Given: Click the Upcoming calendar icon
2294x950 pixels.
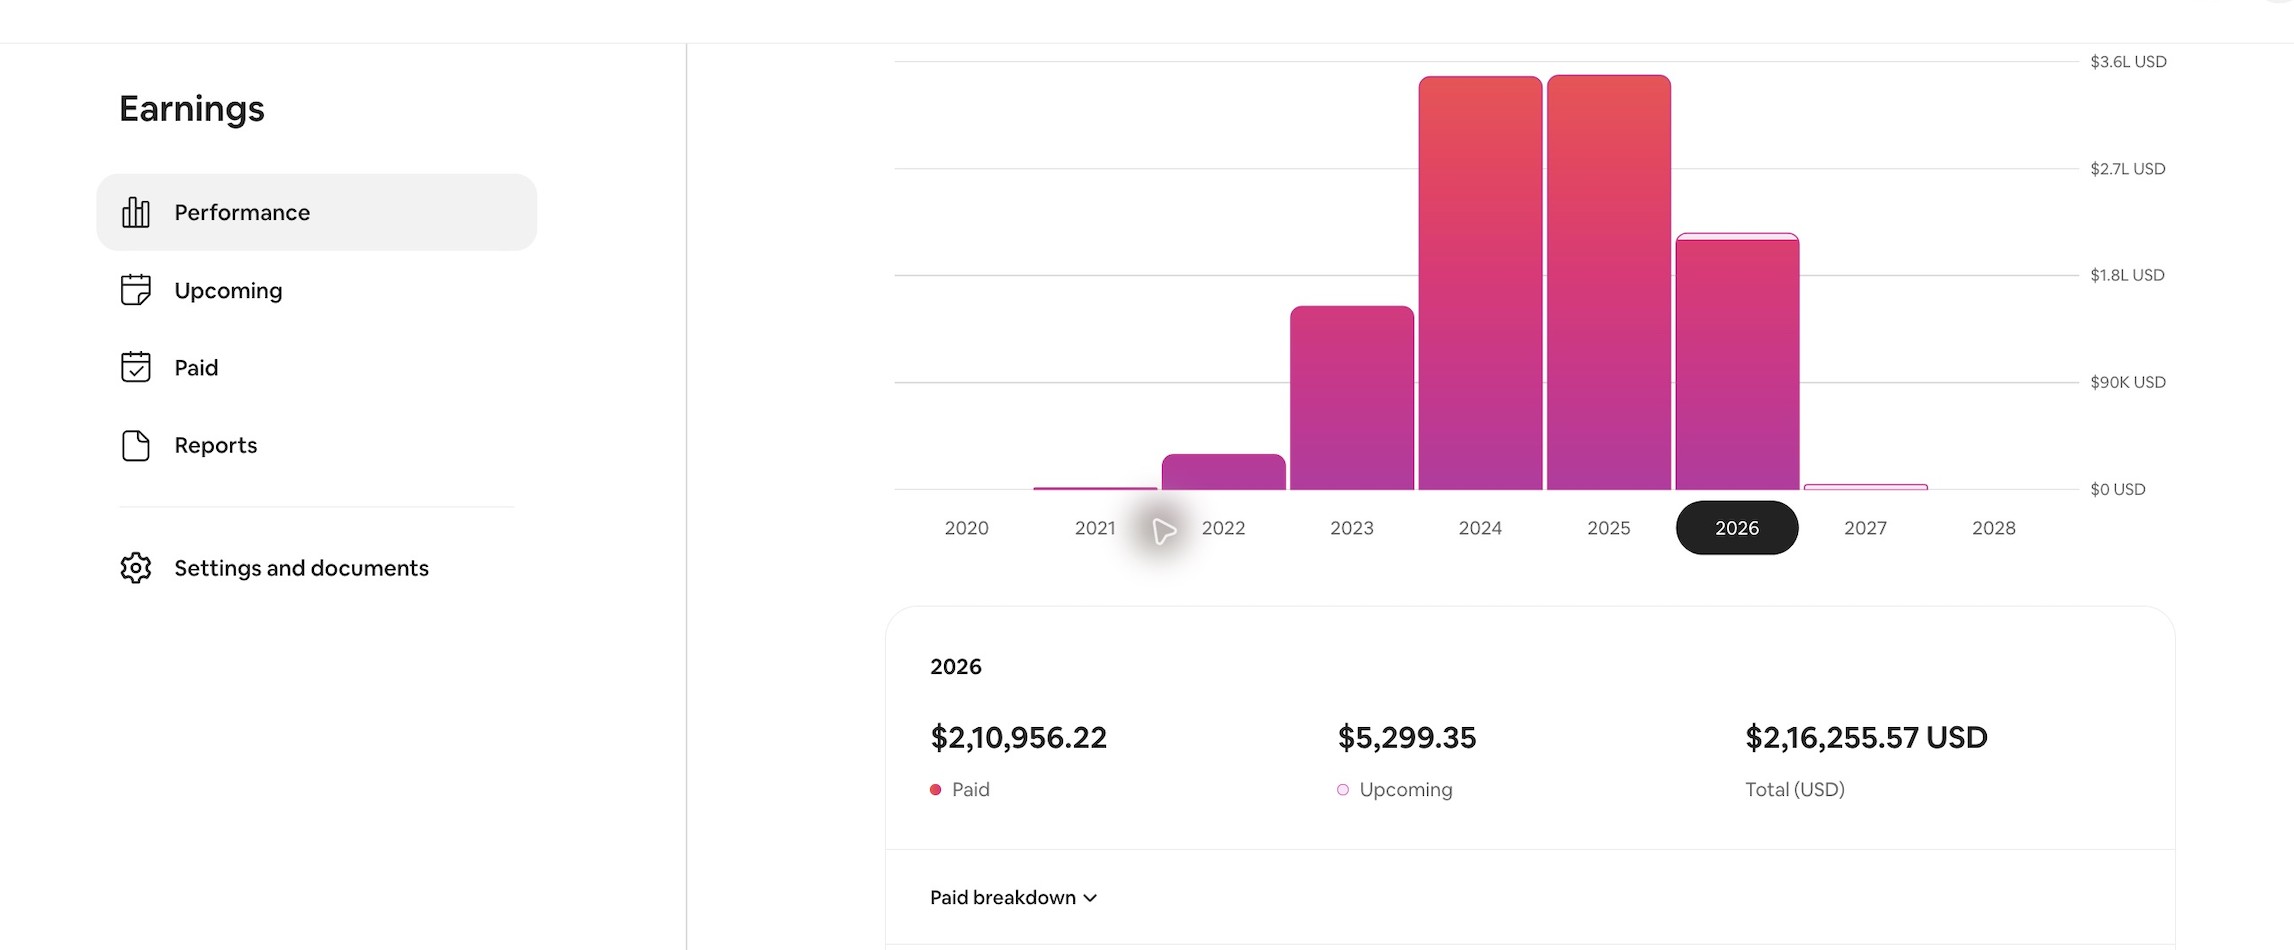Looking at the screenshot, I should tap(136, 290).
